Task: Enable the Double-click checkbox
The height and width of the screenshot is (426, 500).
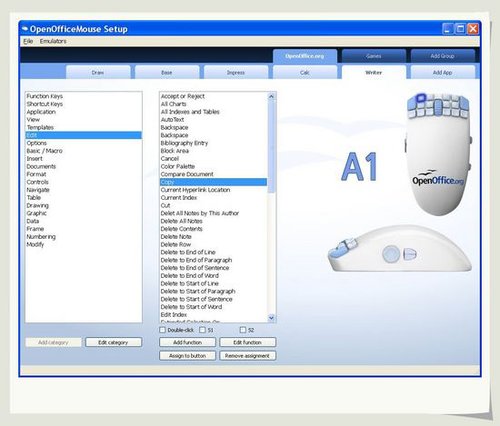Action: (x=162, y=330)
